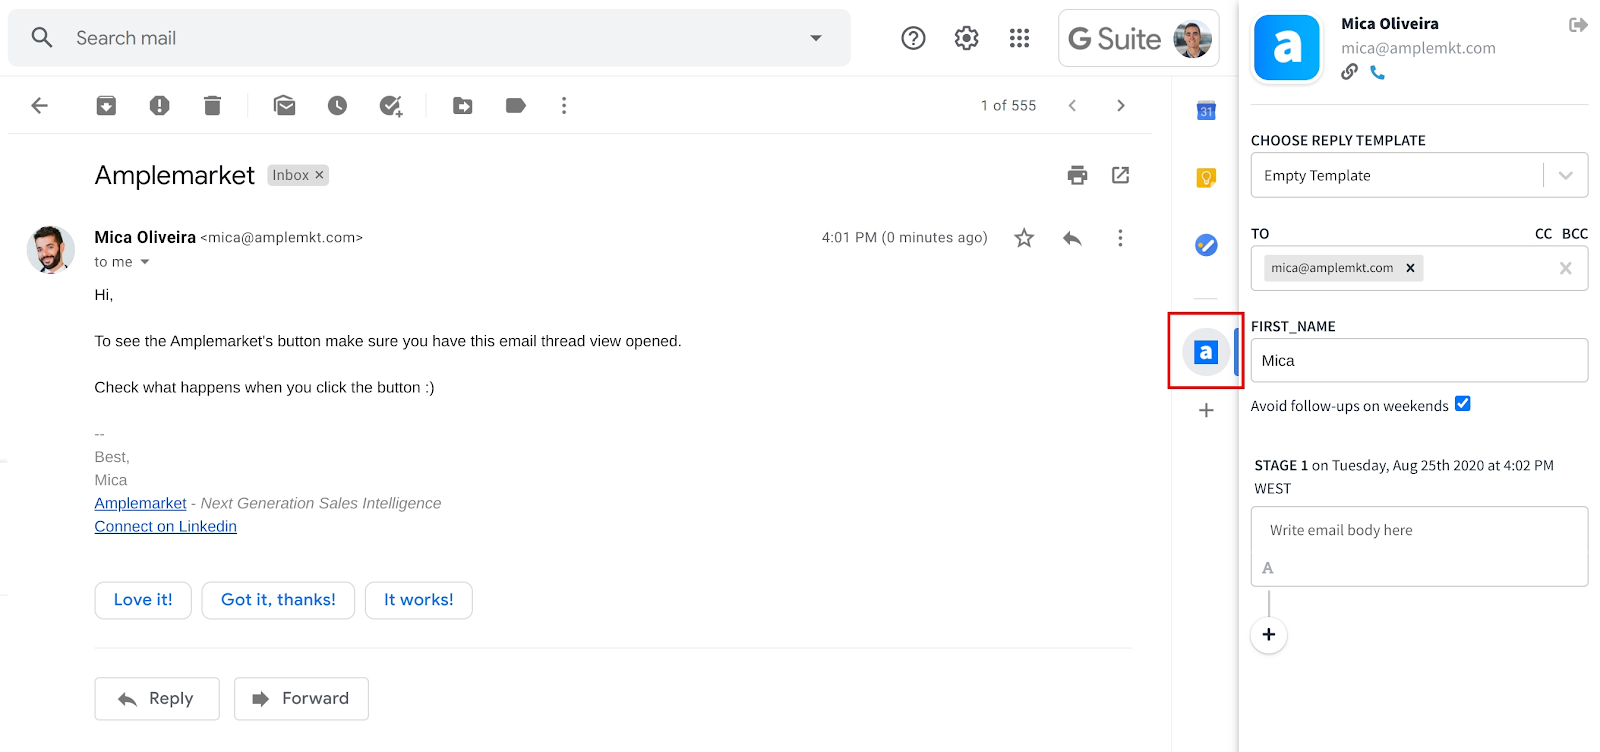Click the Forward button

(301, 698)
